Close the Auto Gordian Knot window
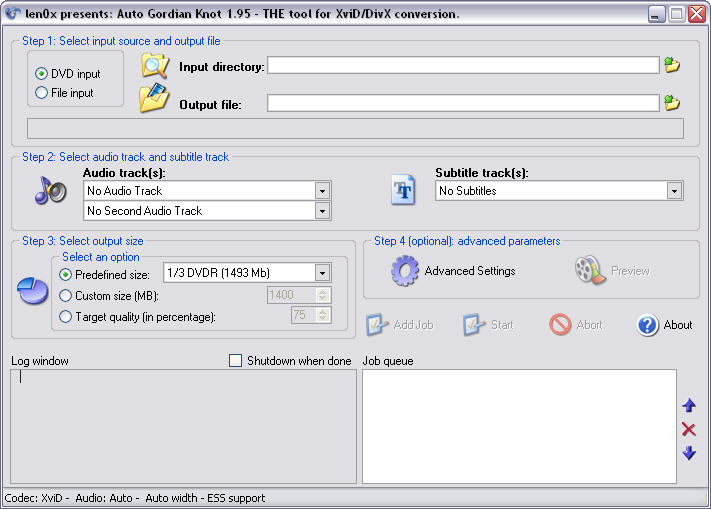Viewport: 711px width, 509px height. click(x=696, y=14)
